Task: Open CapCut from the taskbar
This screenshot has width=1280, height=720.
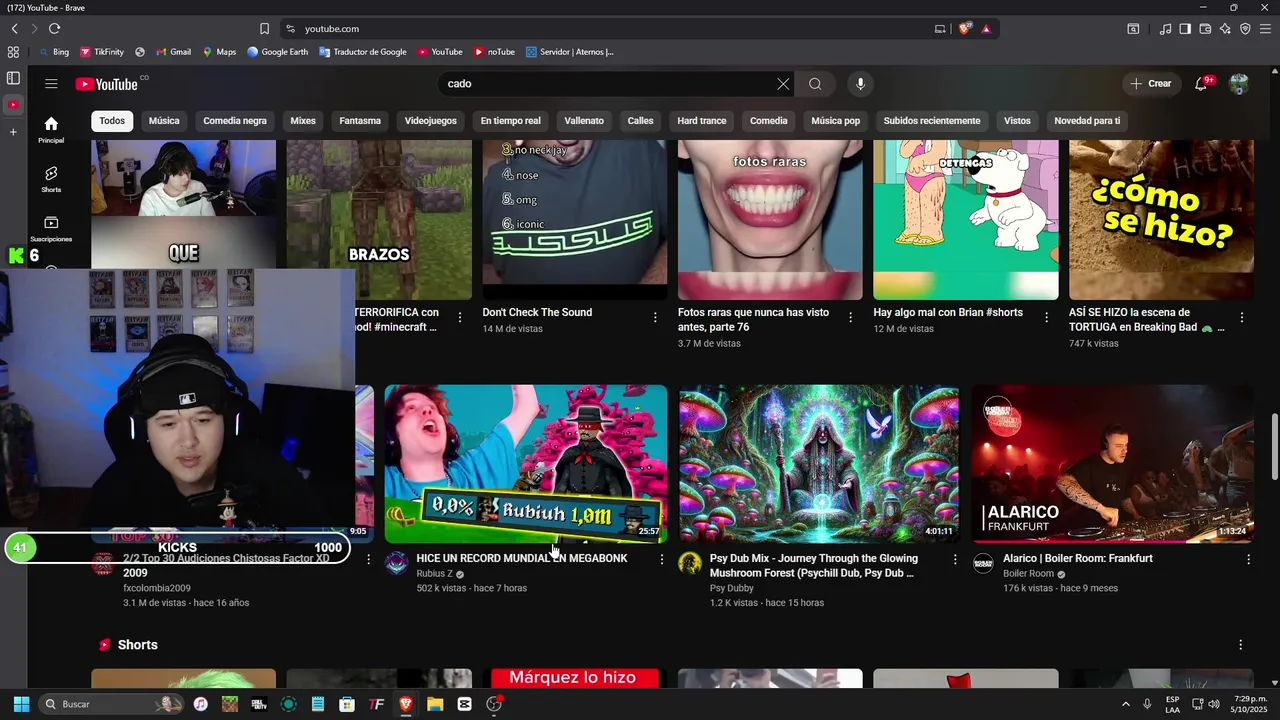Action: point(464,704)
